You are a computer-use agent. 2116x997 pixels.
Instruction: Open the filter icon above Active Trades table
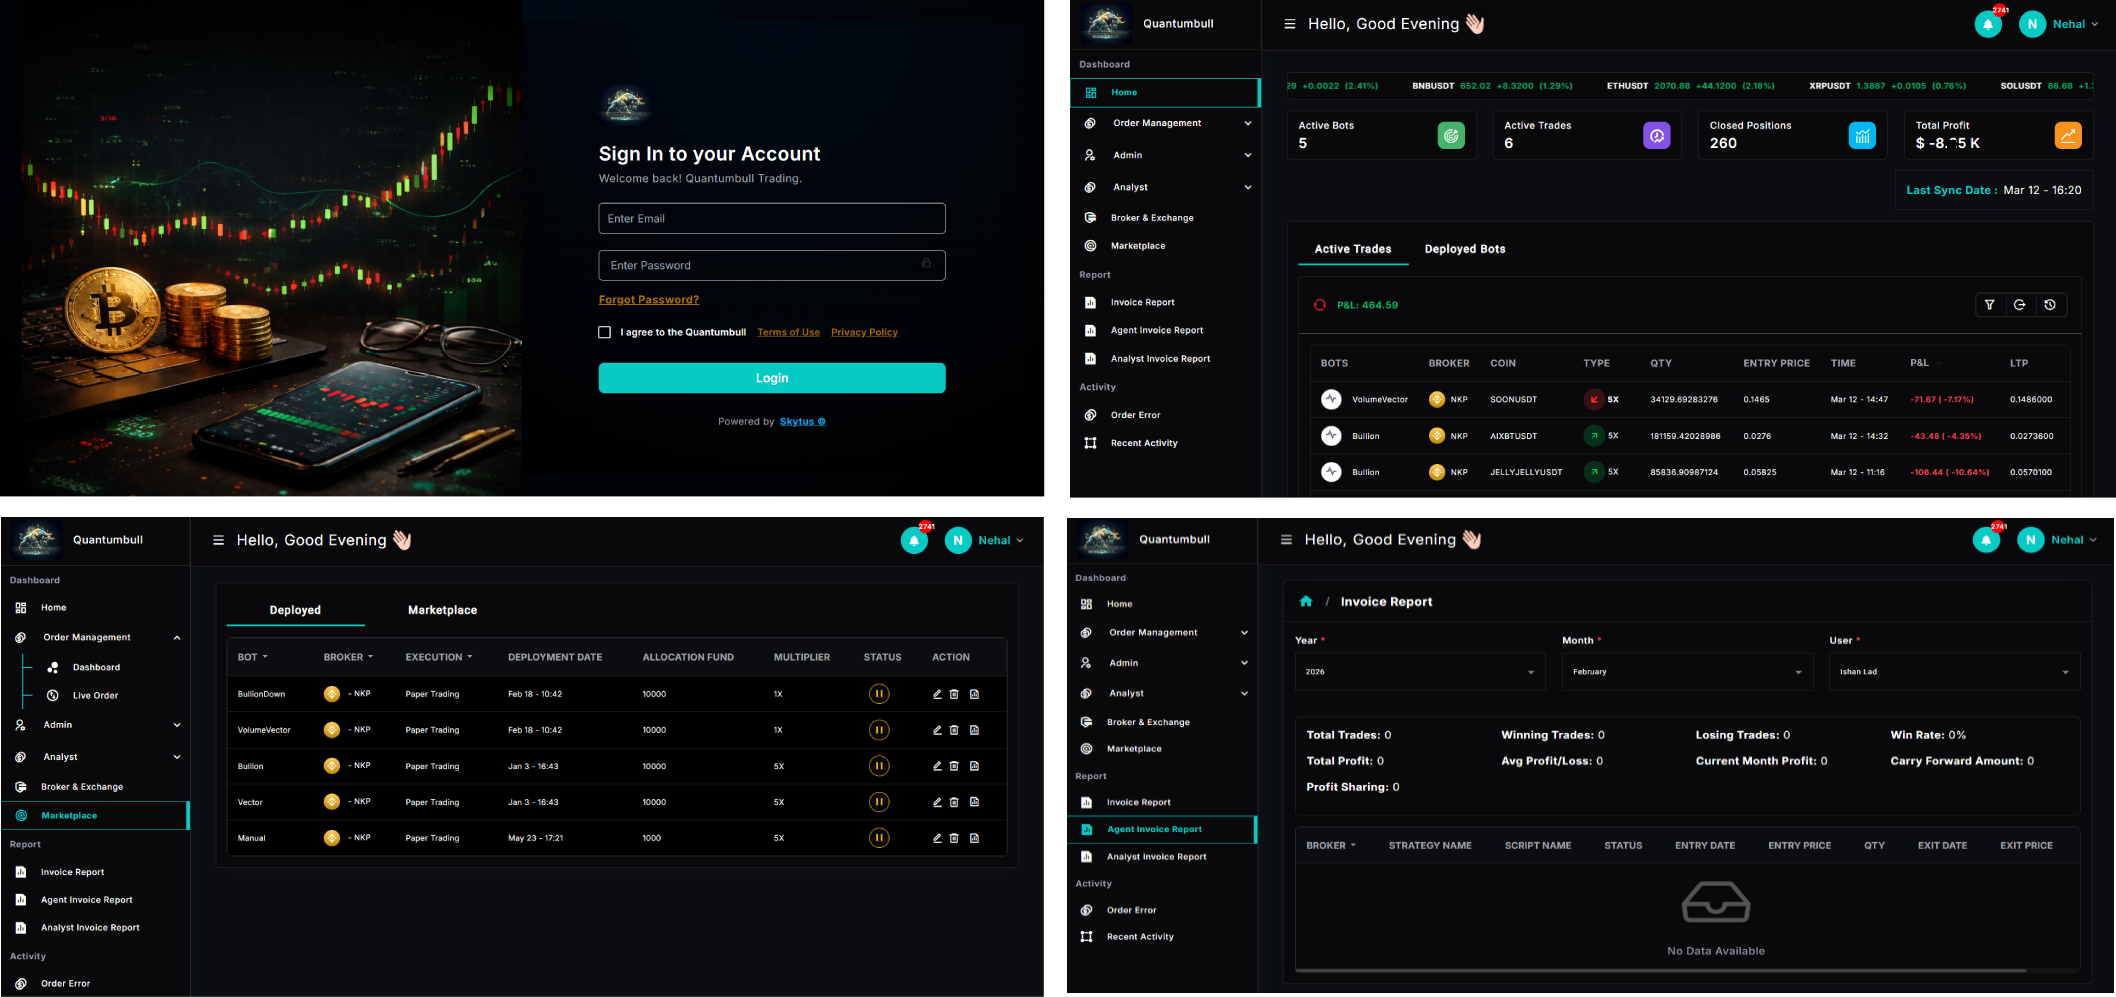[1989, 305]
